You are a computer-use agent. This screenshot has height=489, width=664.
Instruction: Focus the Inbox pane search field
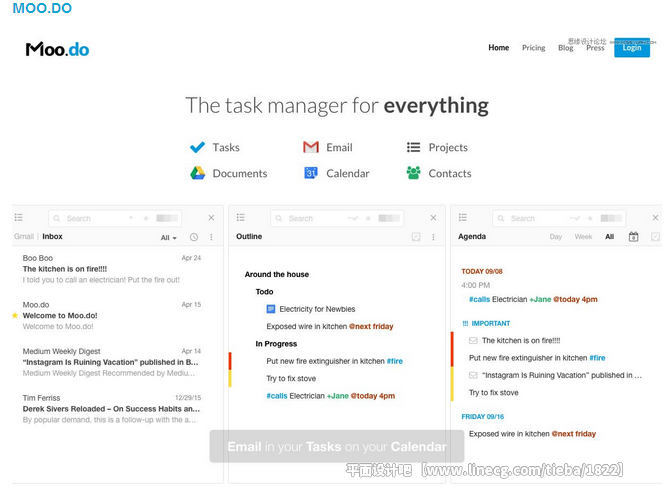coord(115,218)
